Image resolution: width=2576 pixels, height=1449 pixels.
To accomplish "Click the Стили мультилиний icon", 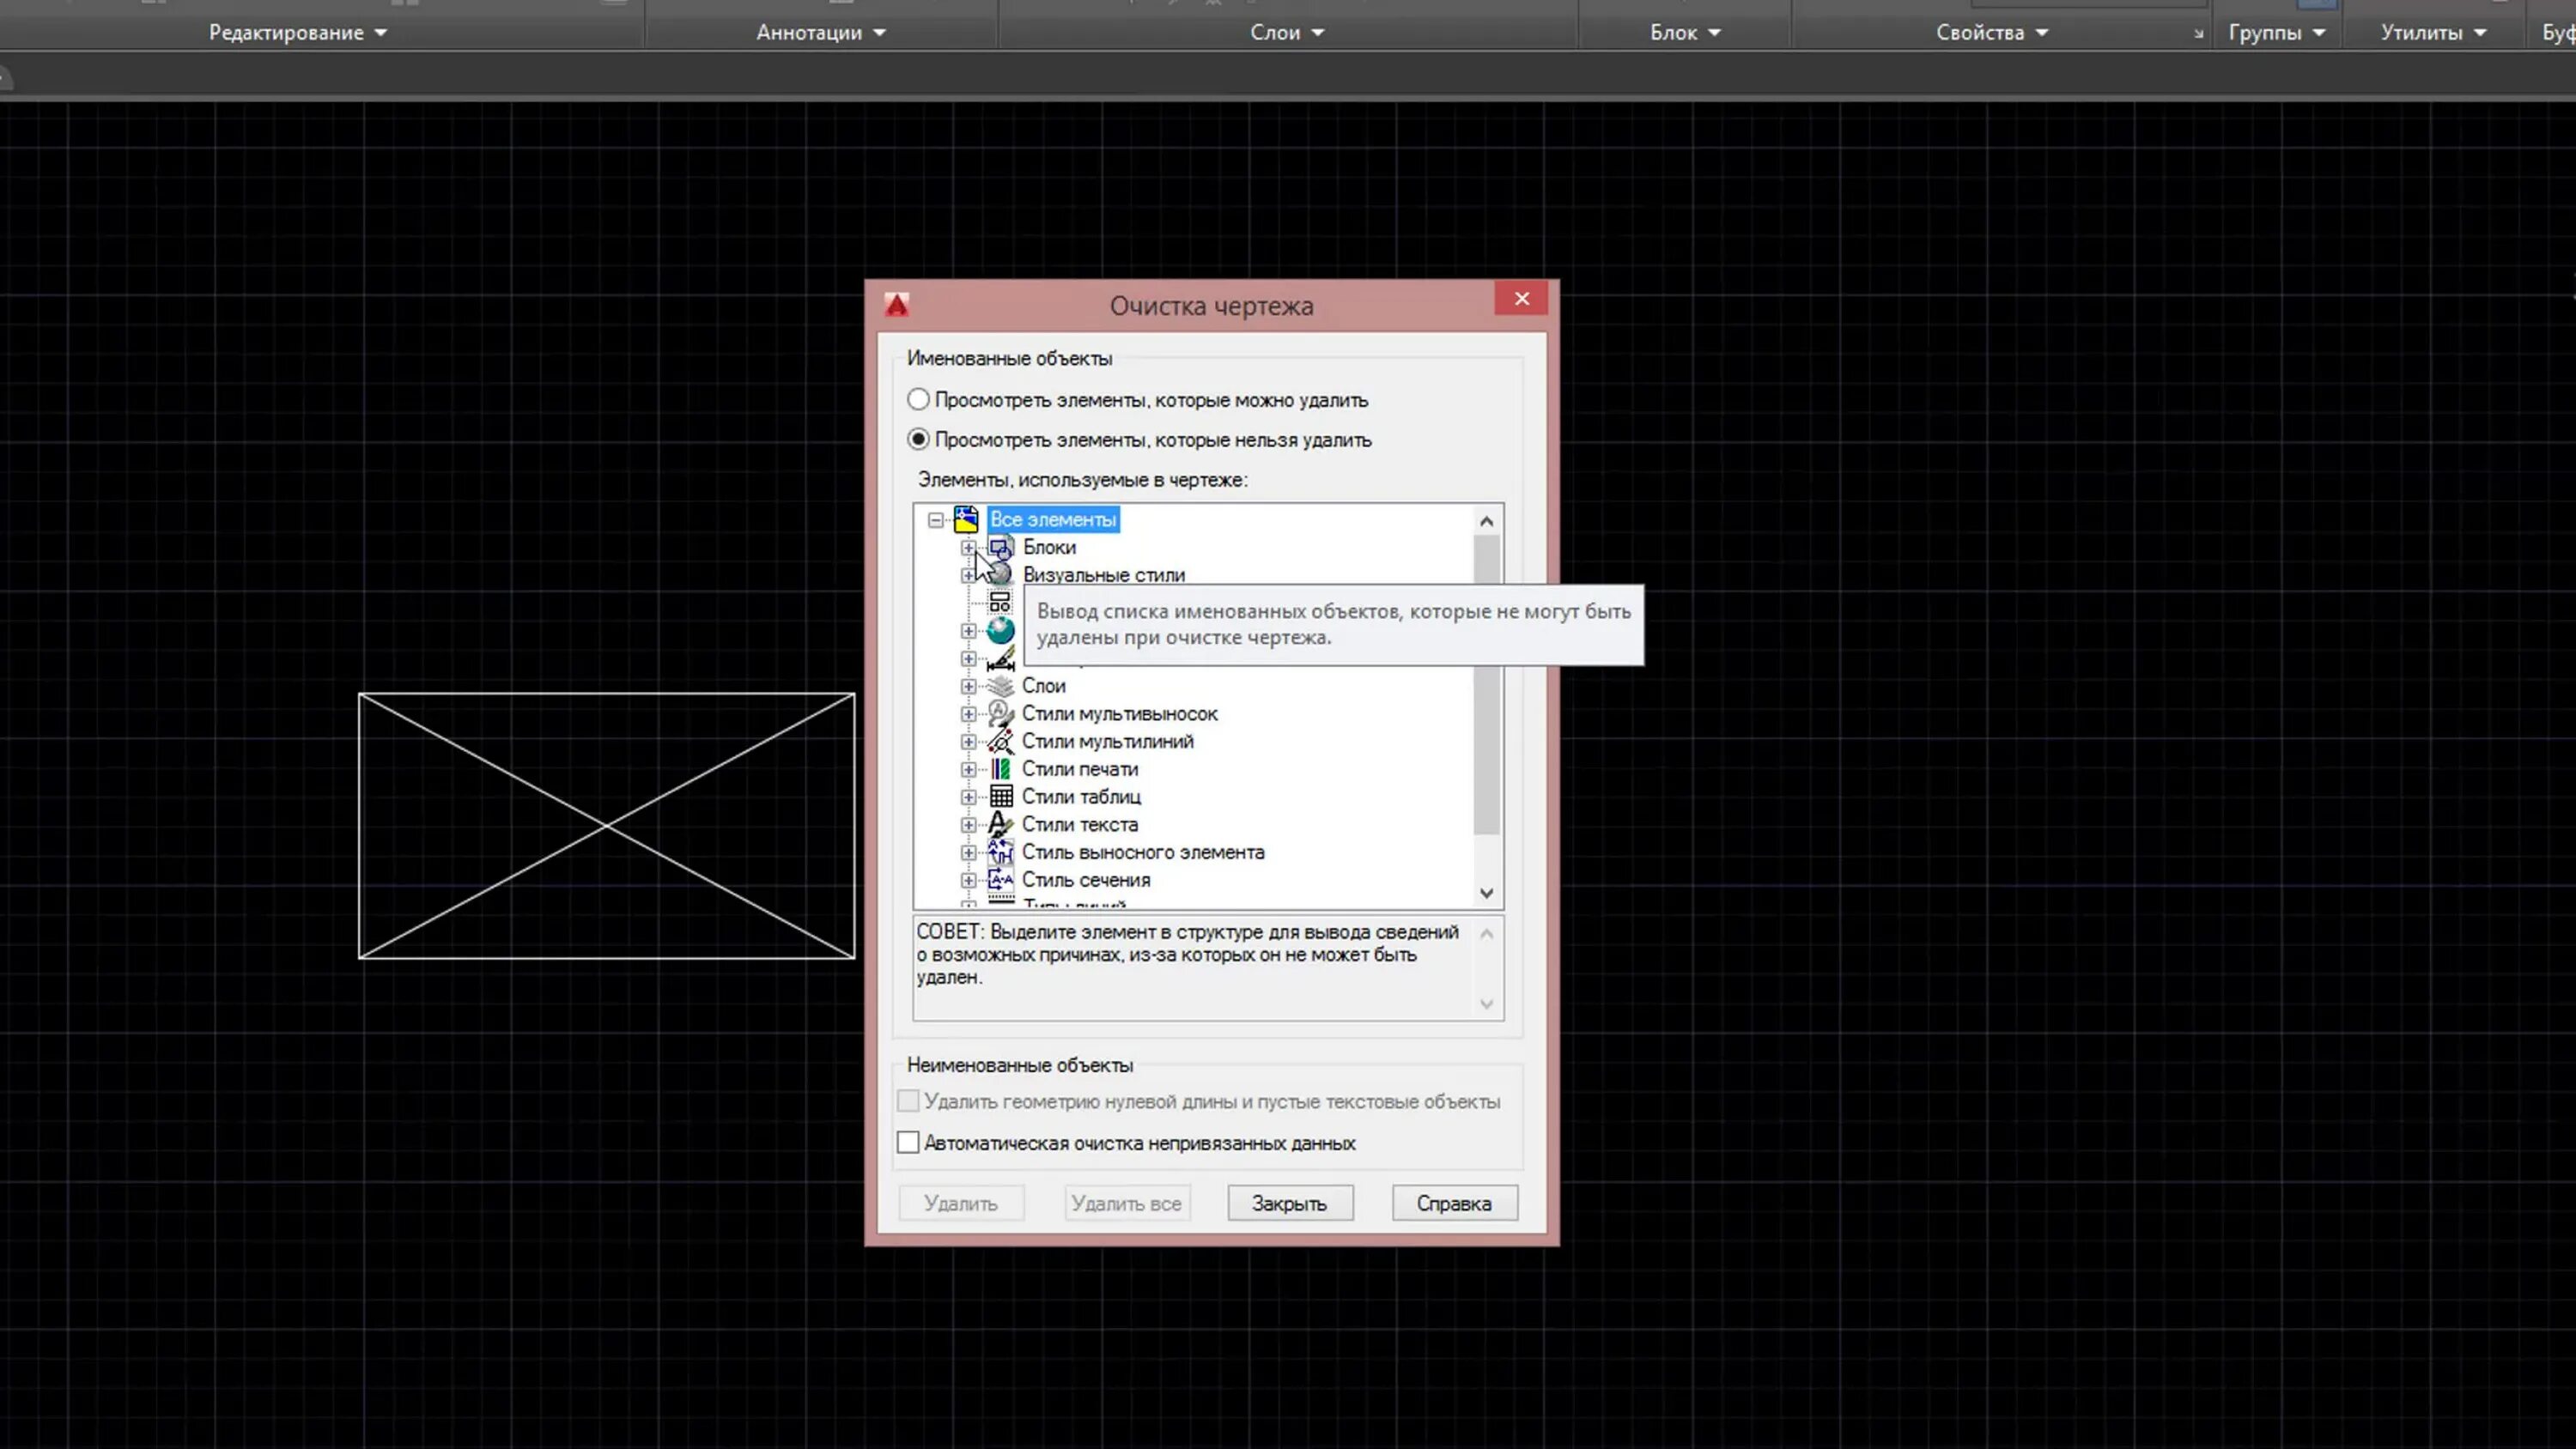I will click(x=1000, y=741).
